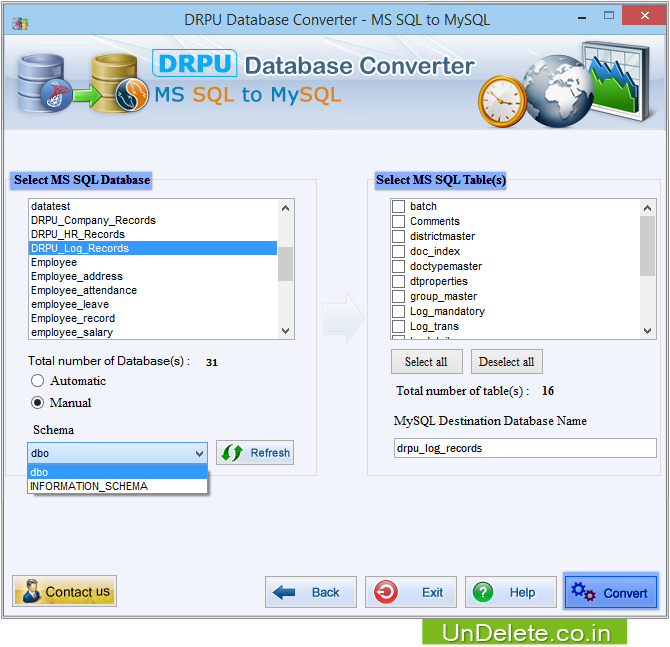Click the green Refresh arrows icon
Image resolution: width=670 pixels, height=647 pixels.
[232, 453]
